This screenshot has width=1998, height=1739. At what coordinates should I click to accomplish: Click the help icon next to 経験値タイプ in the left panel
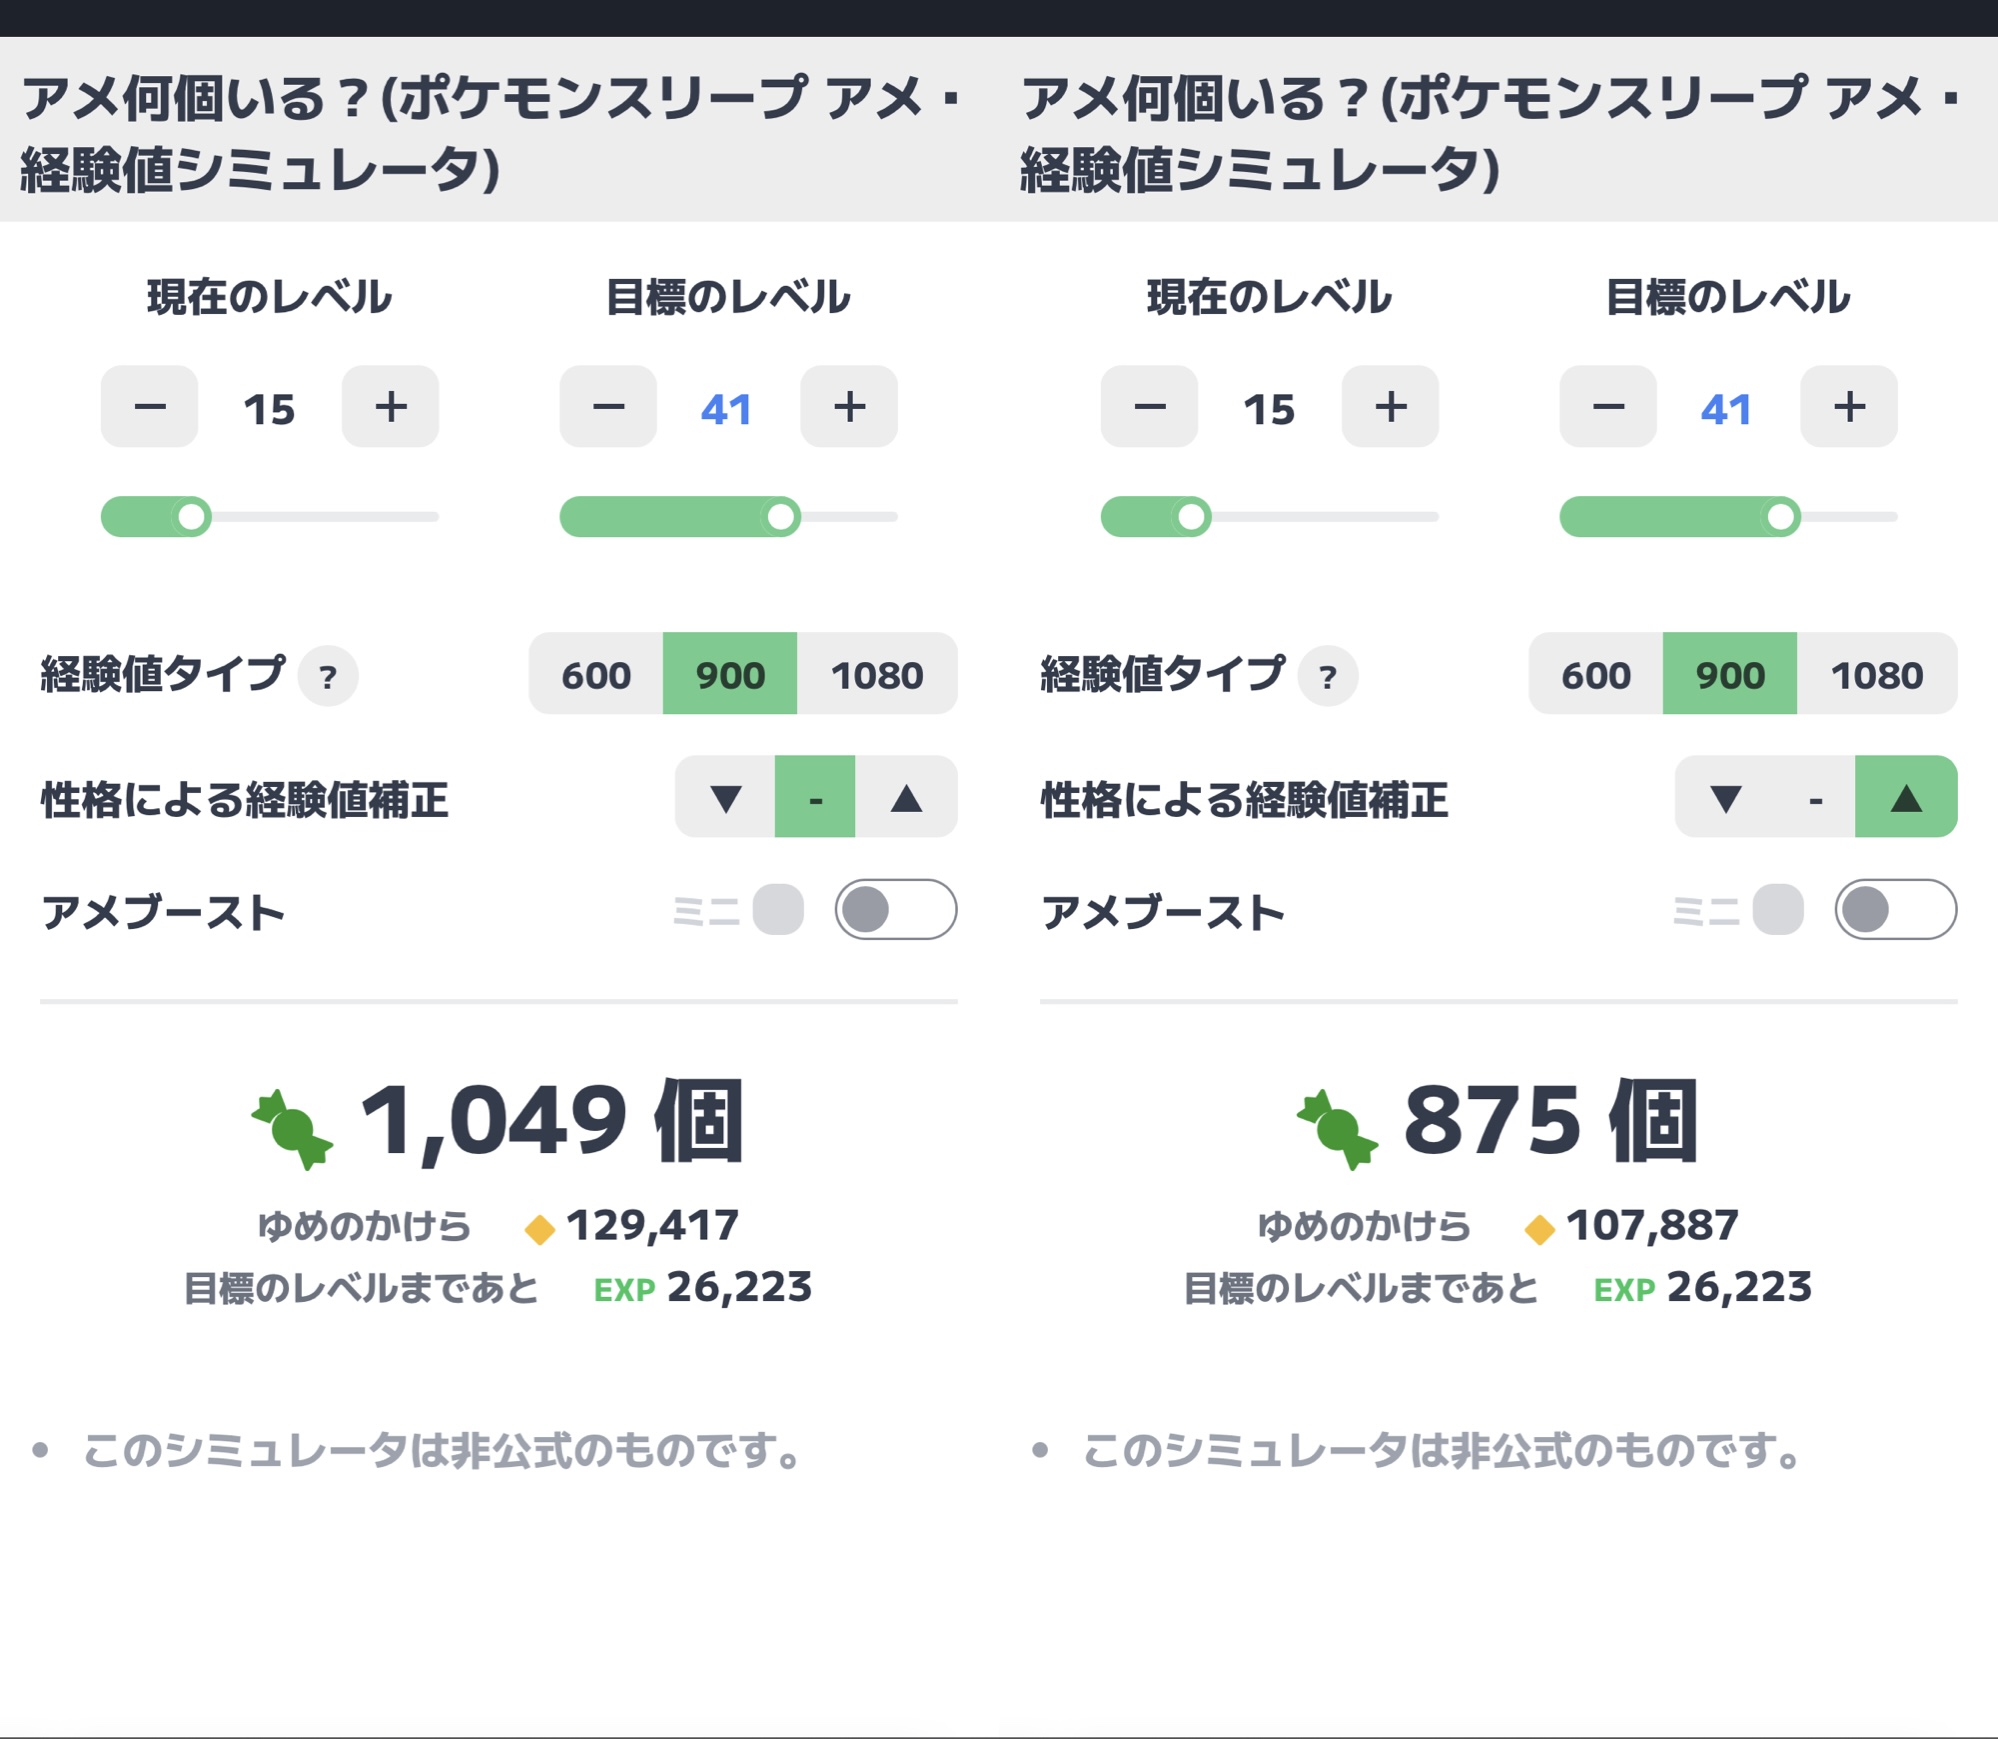[328, 677]
